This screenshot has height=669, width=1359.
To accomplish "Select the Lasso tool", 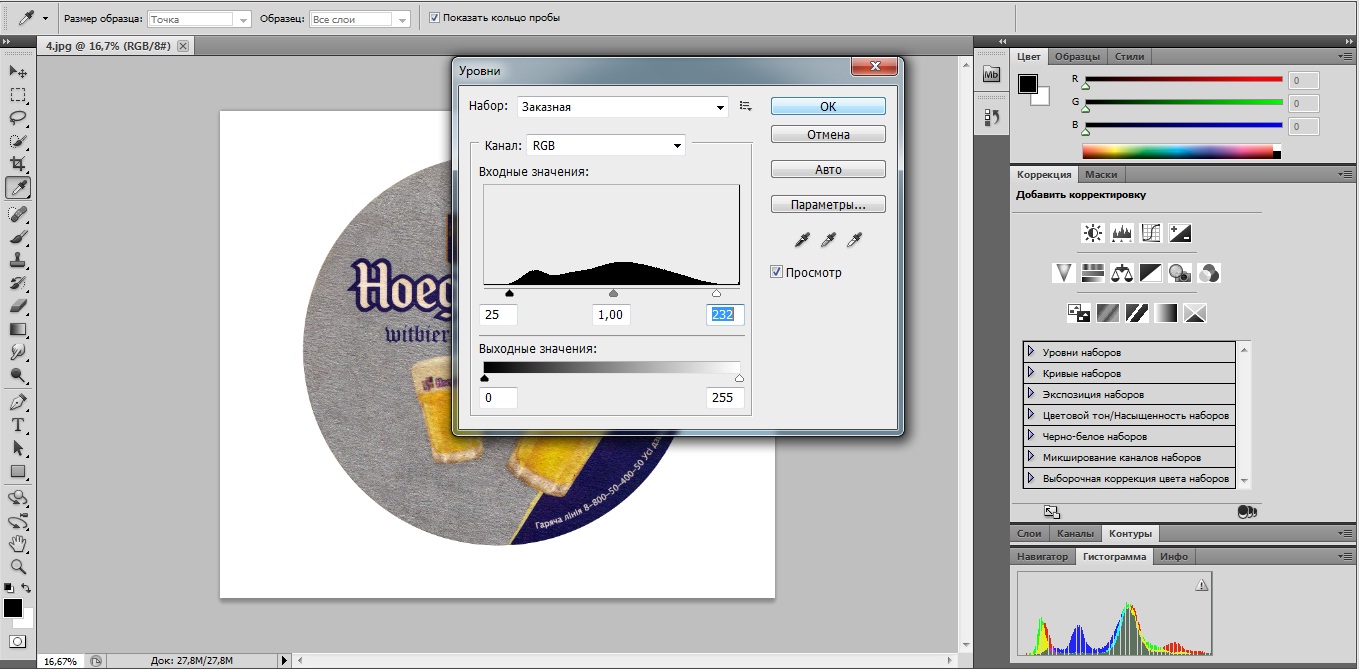I will pyautogui.click(x=18, y=118).
